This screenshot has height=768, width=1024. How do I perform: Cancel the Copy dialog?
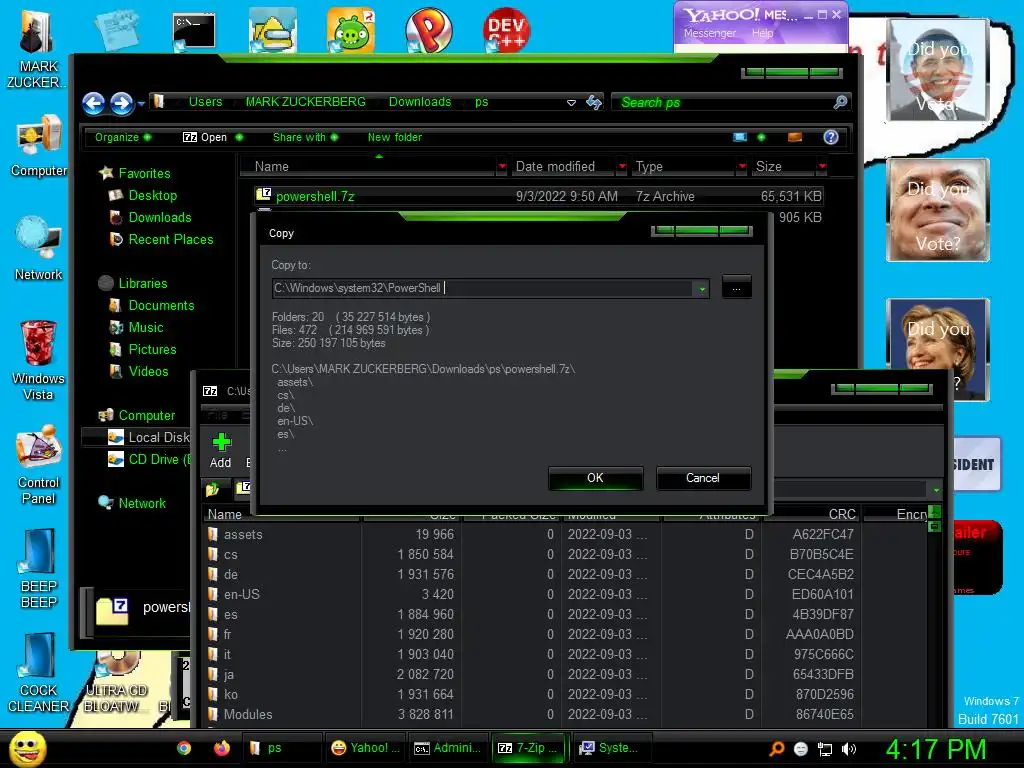[703, 478]
